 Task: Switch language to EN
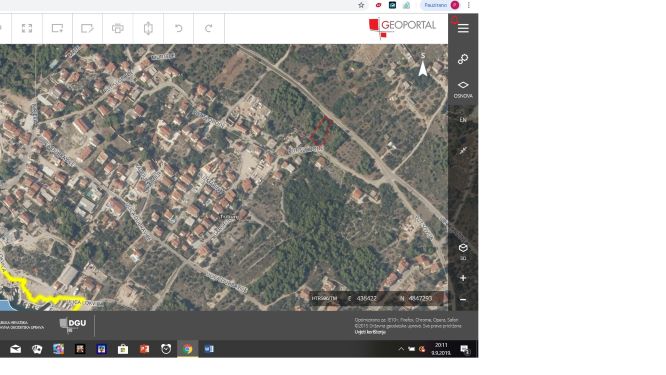point(463,120)
